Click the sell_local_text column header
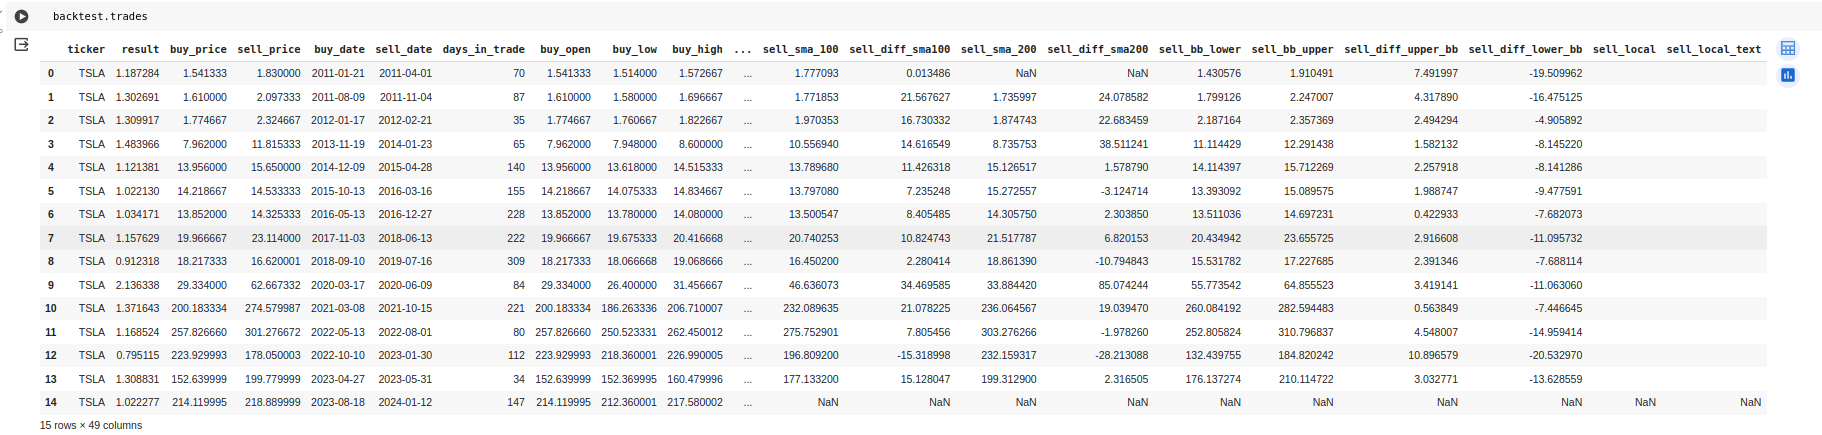The height and width of the screenshot is (435, 1822). [x=1714, y=49]
